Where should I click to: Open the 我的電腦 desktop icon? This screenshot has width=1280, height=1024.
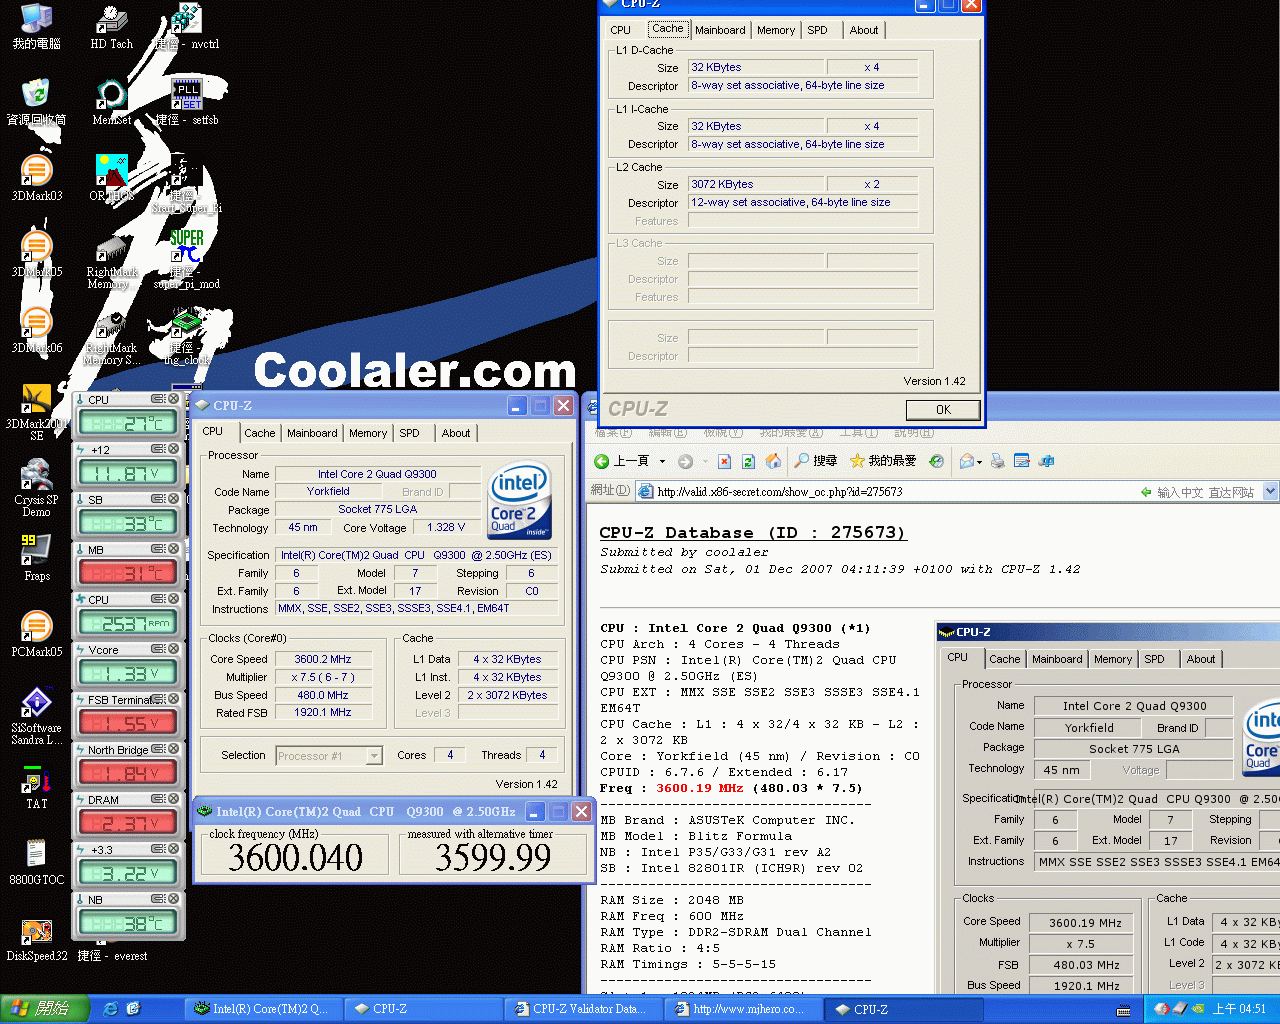coord(37,27)
